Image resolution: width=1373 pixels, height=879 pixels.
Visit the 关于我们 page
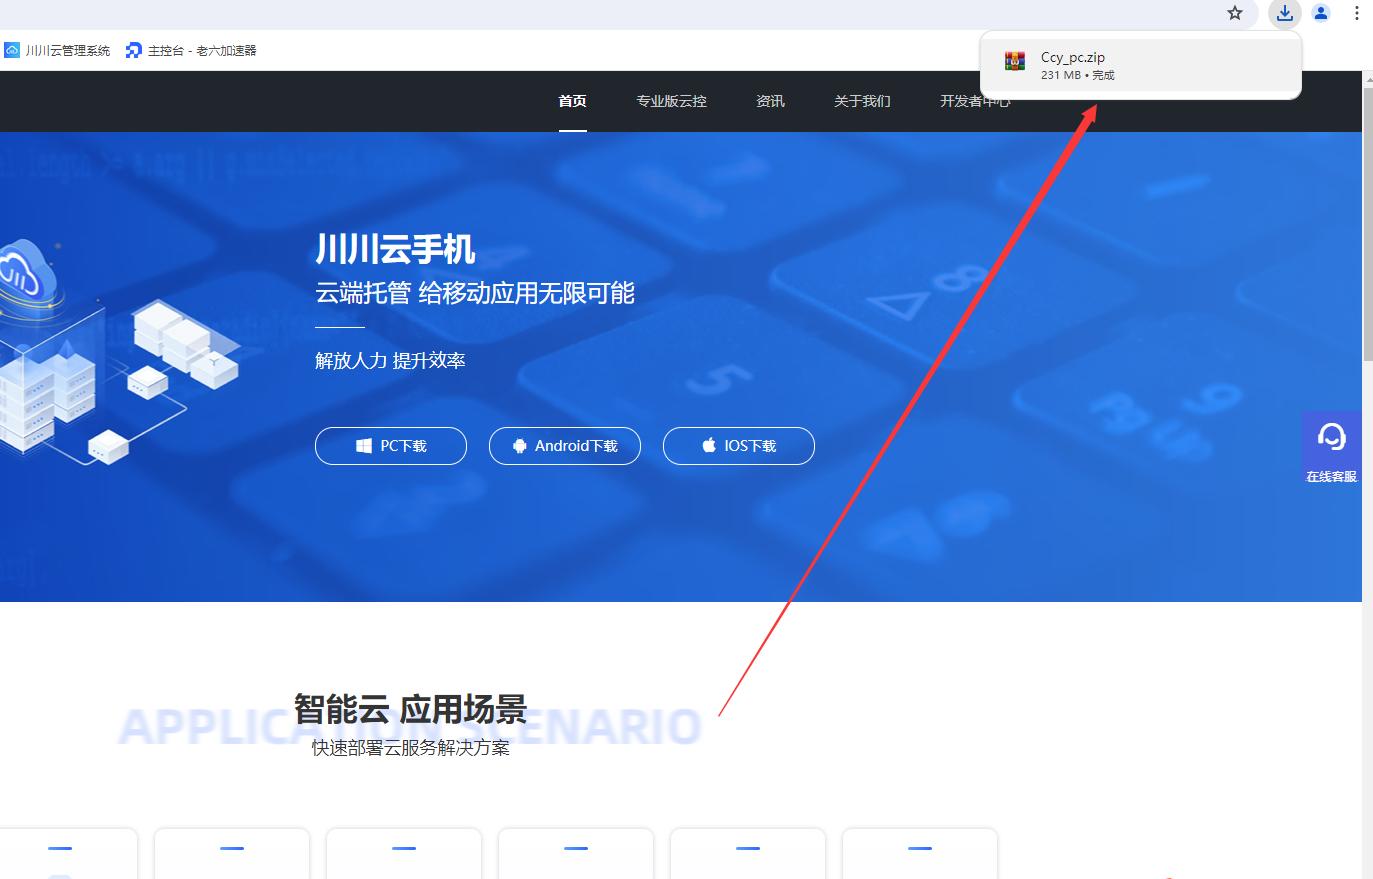[862, 101]
